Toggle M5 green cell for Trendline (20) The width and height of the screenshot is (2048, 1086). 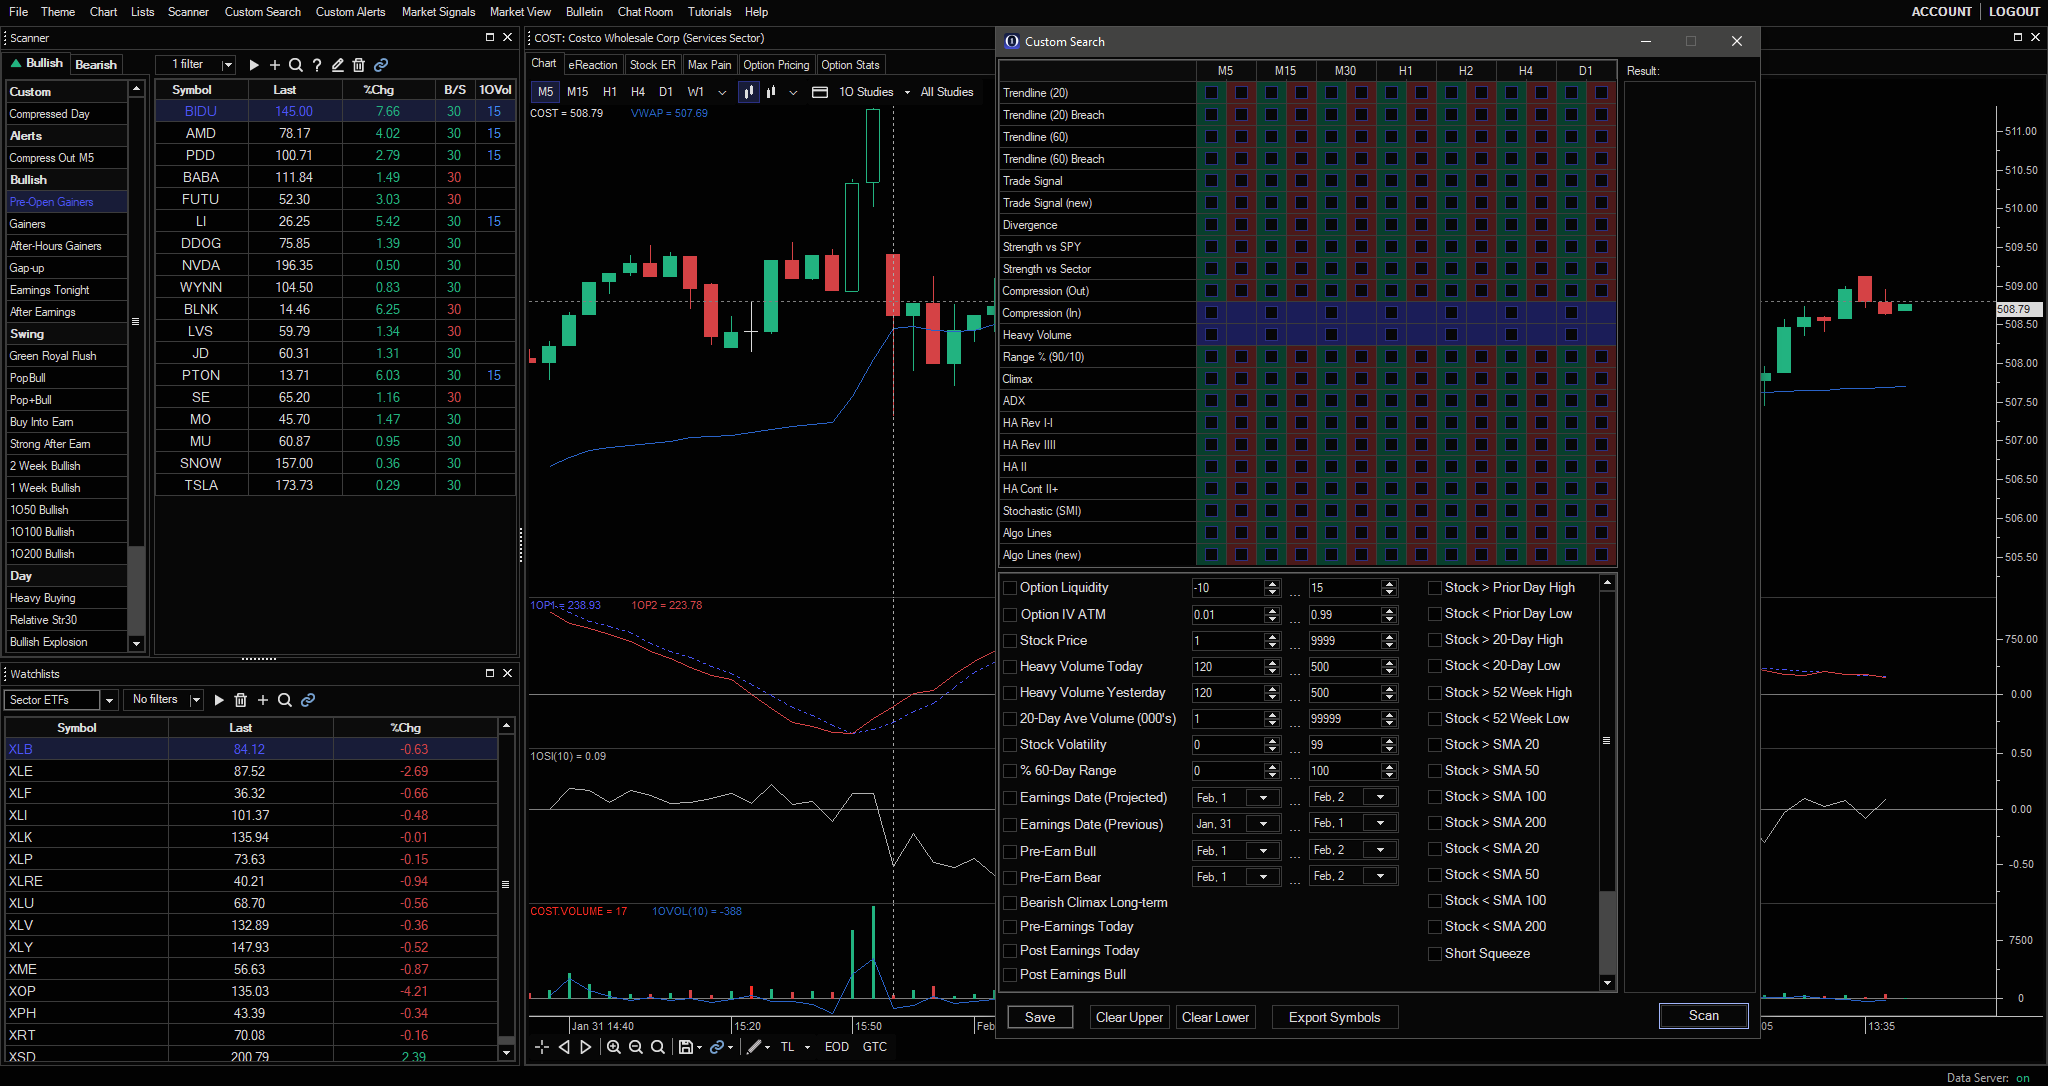point(1212,93)
